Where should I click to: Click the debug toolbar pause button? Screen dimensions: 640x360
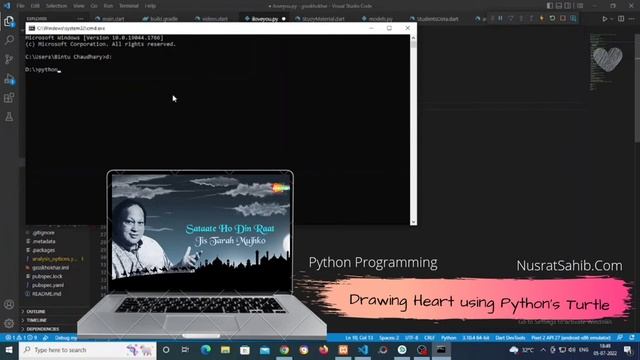click(x=500, y=18)
